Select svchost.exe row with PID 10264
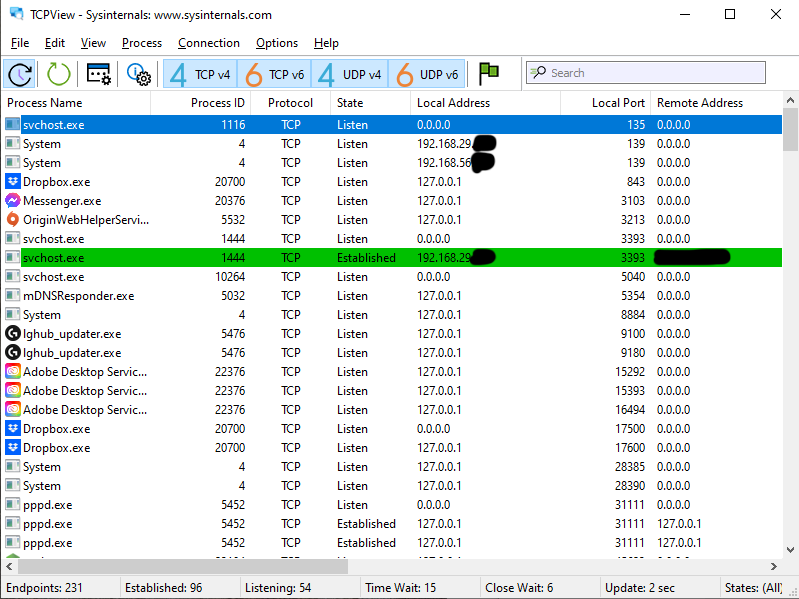Screen dimensions: 799x599 coord(392,277)
